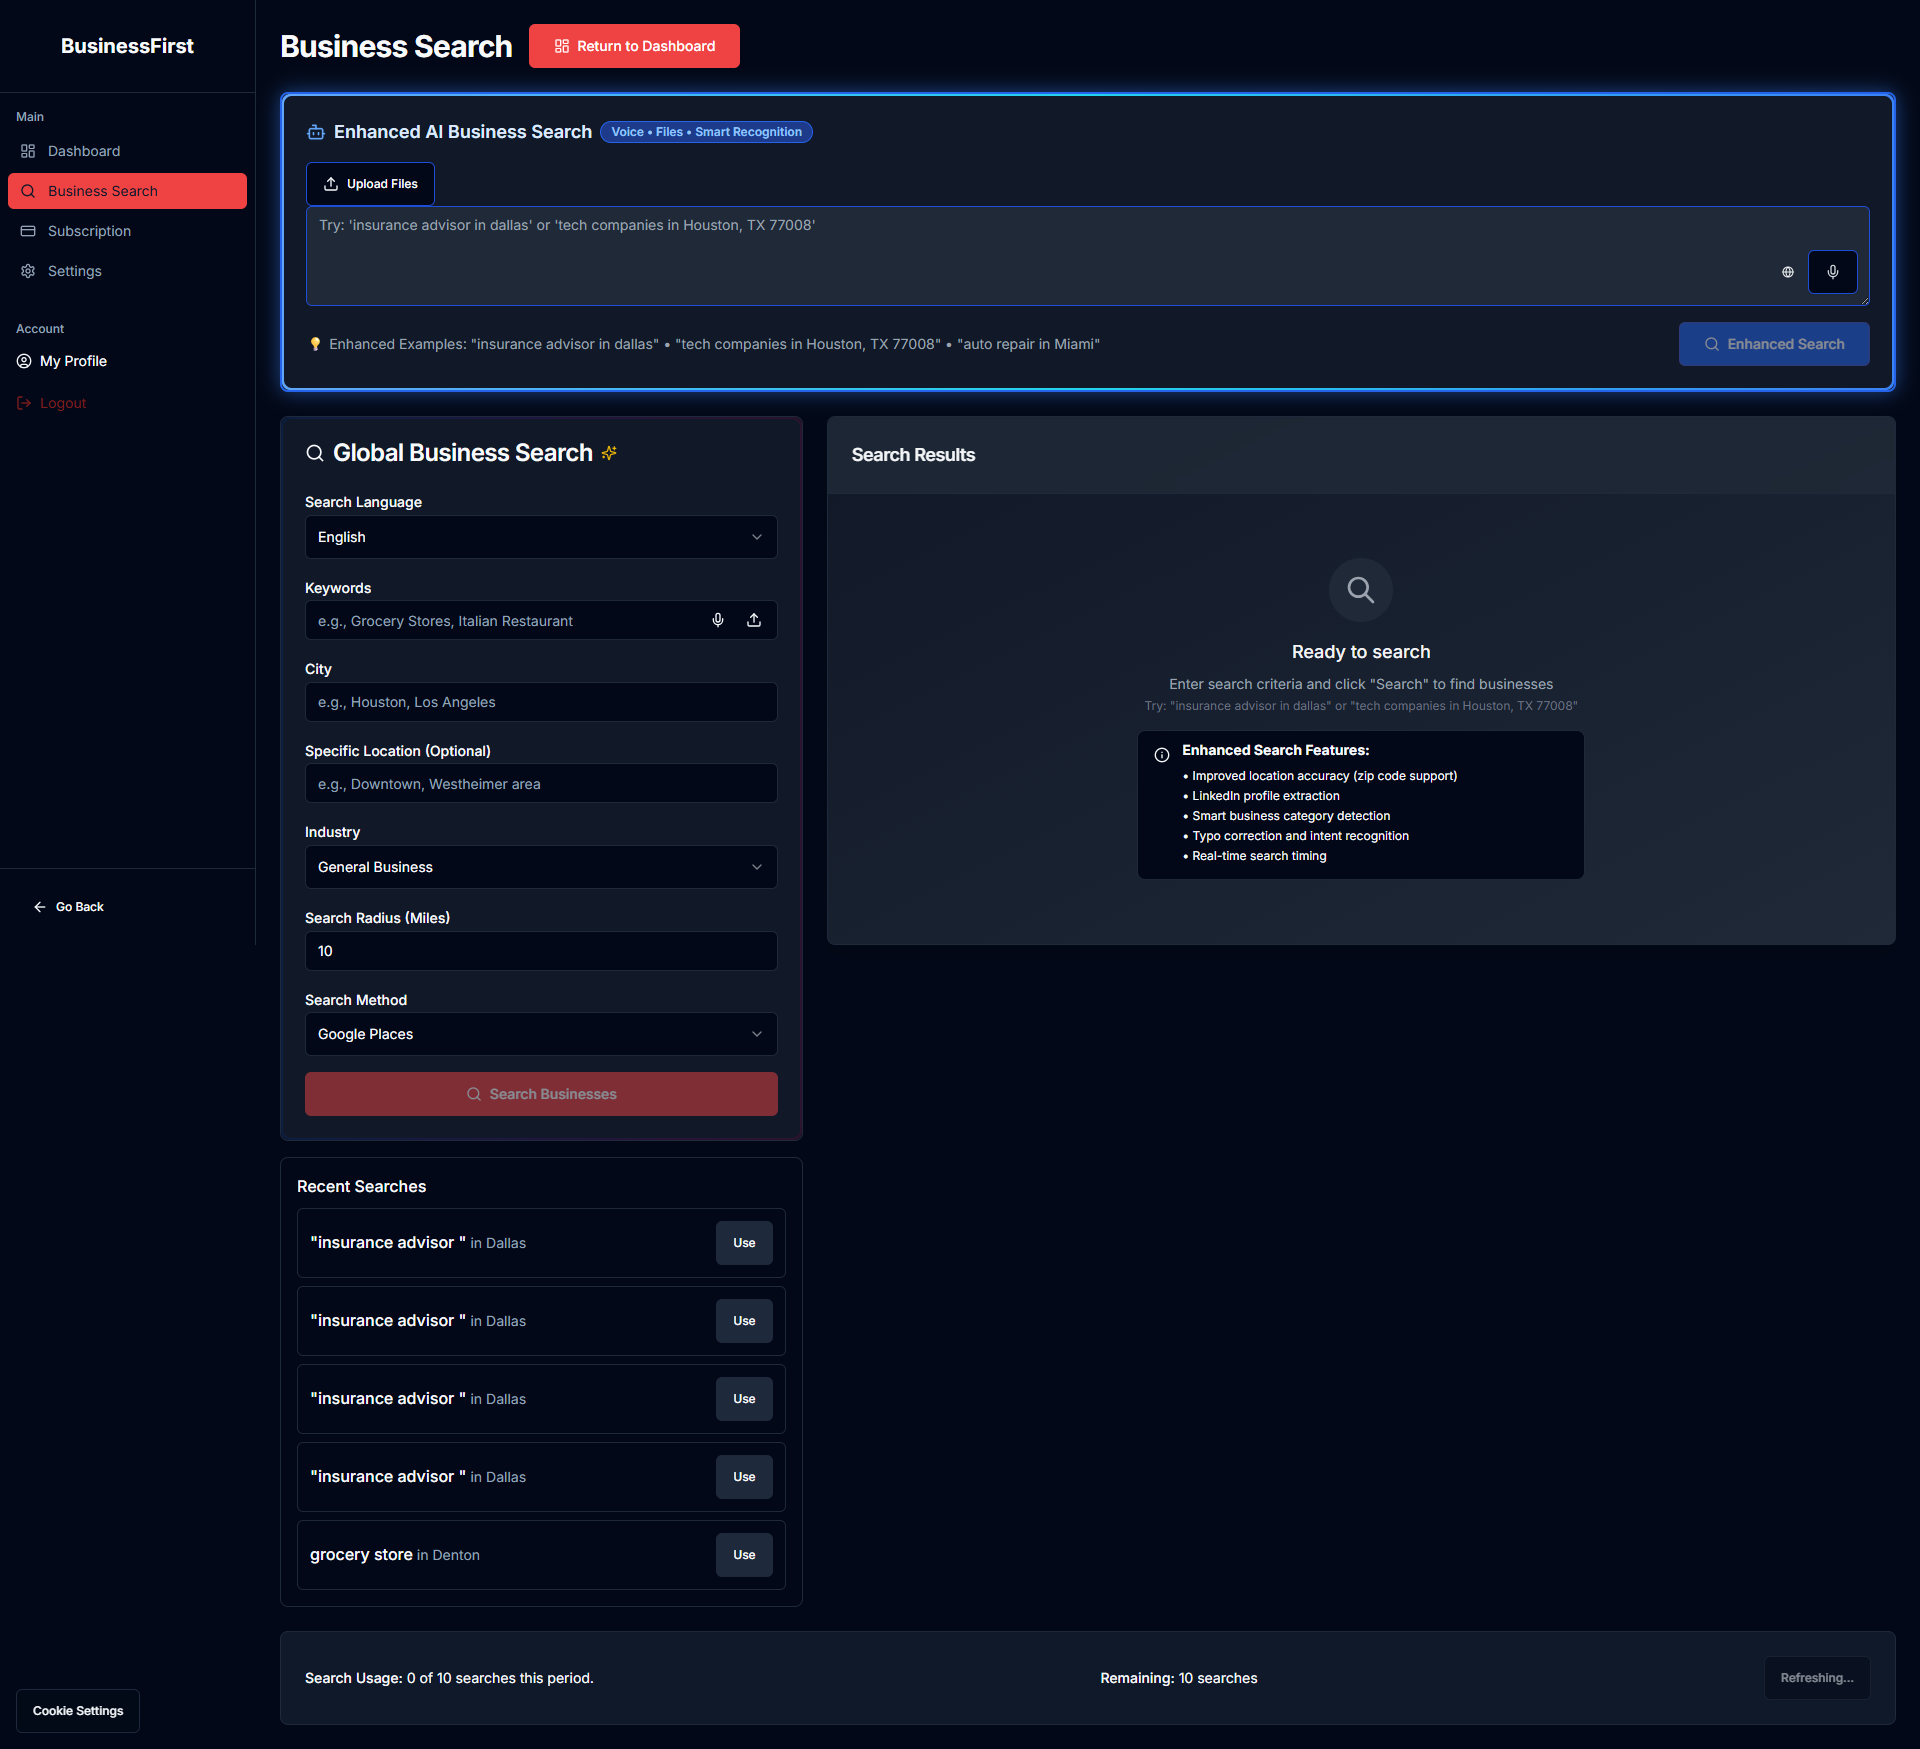This screenshot has width=1920, height=1749.
Task: Click the BusinessFirst logo text
Action: pos(127,46)
